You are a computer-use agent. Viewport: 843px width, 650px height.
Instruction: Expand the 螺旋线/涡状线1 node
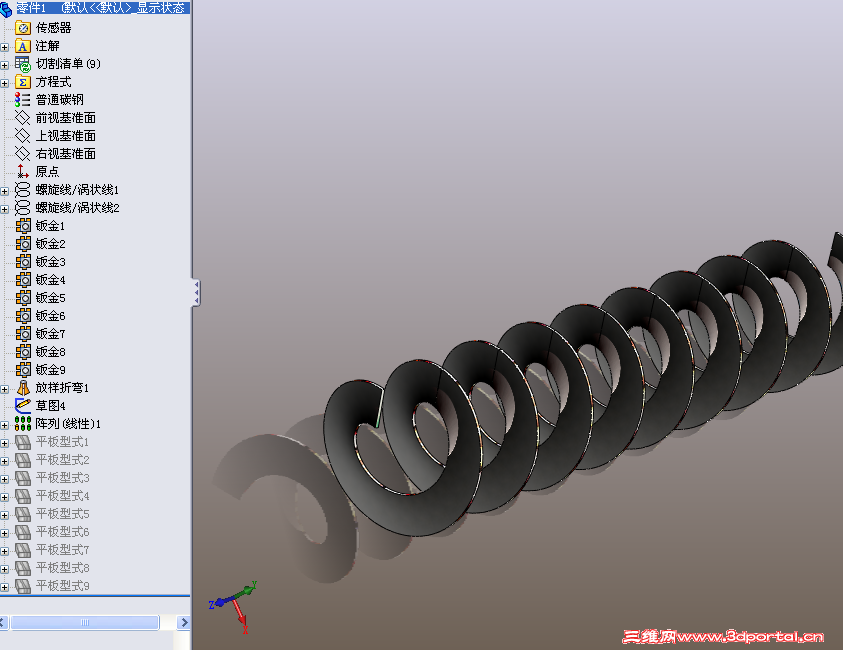[x=5, y=191]
